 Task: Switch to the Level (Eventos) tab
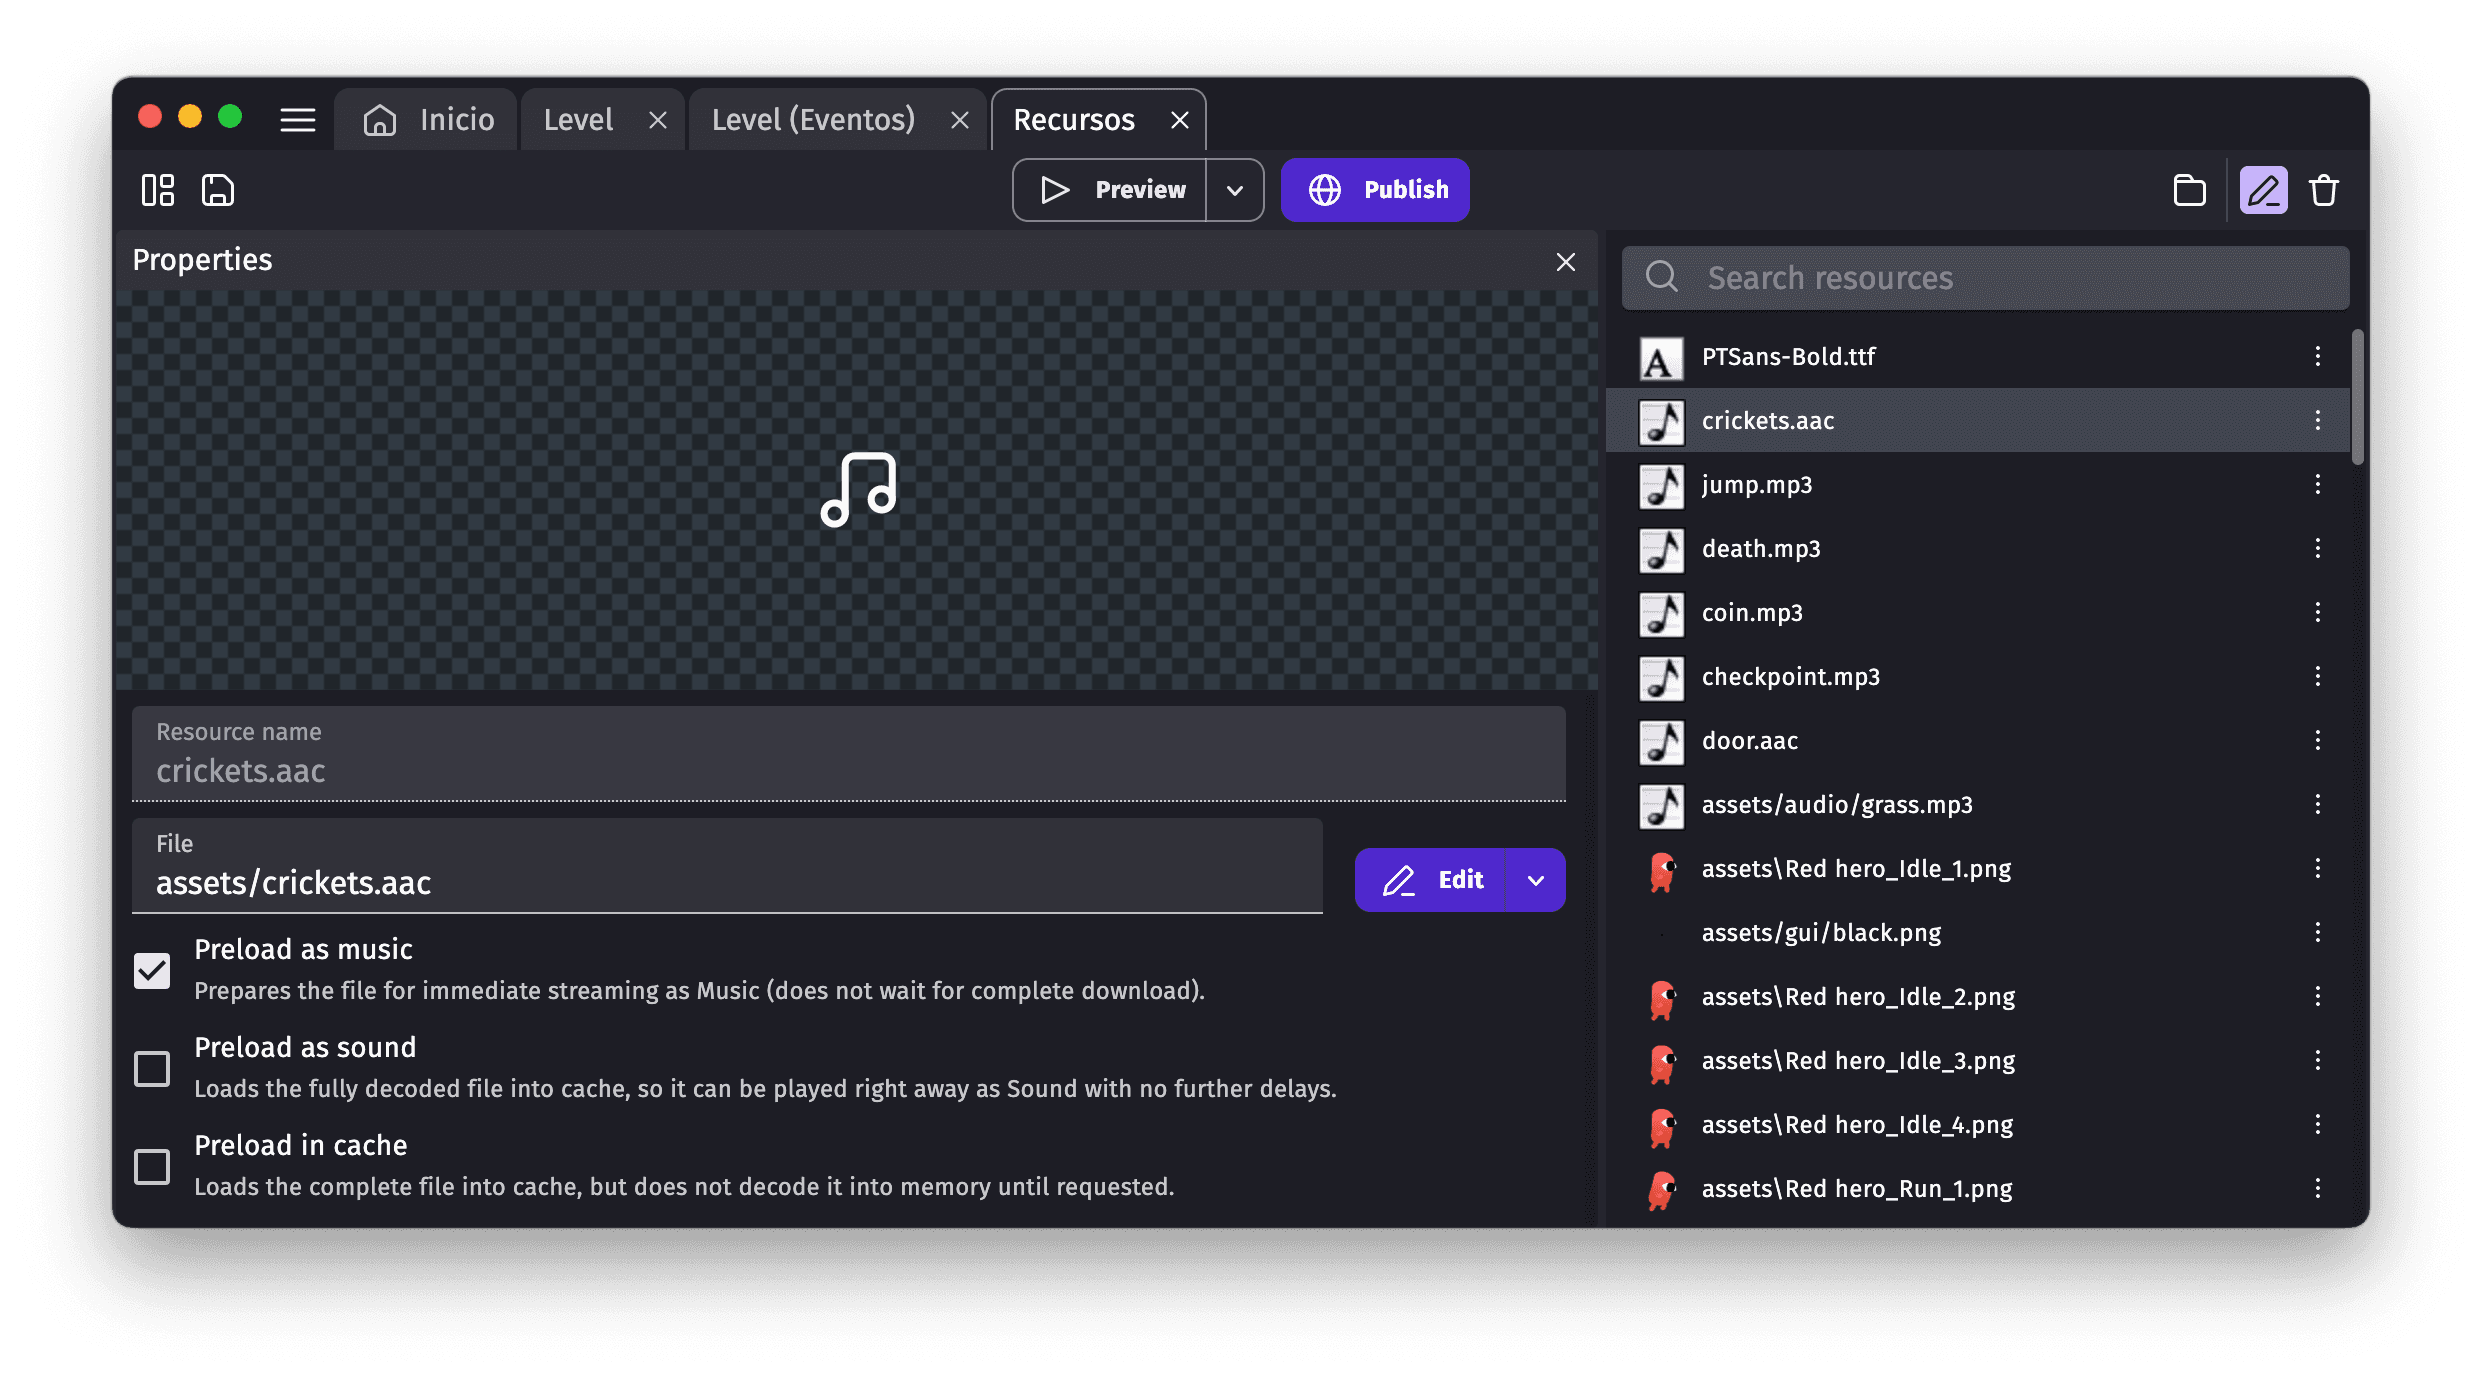click(x=812, y=119)
